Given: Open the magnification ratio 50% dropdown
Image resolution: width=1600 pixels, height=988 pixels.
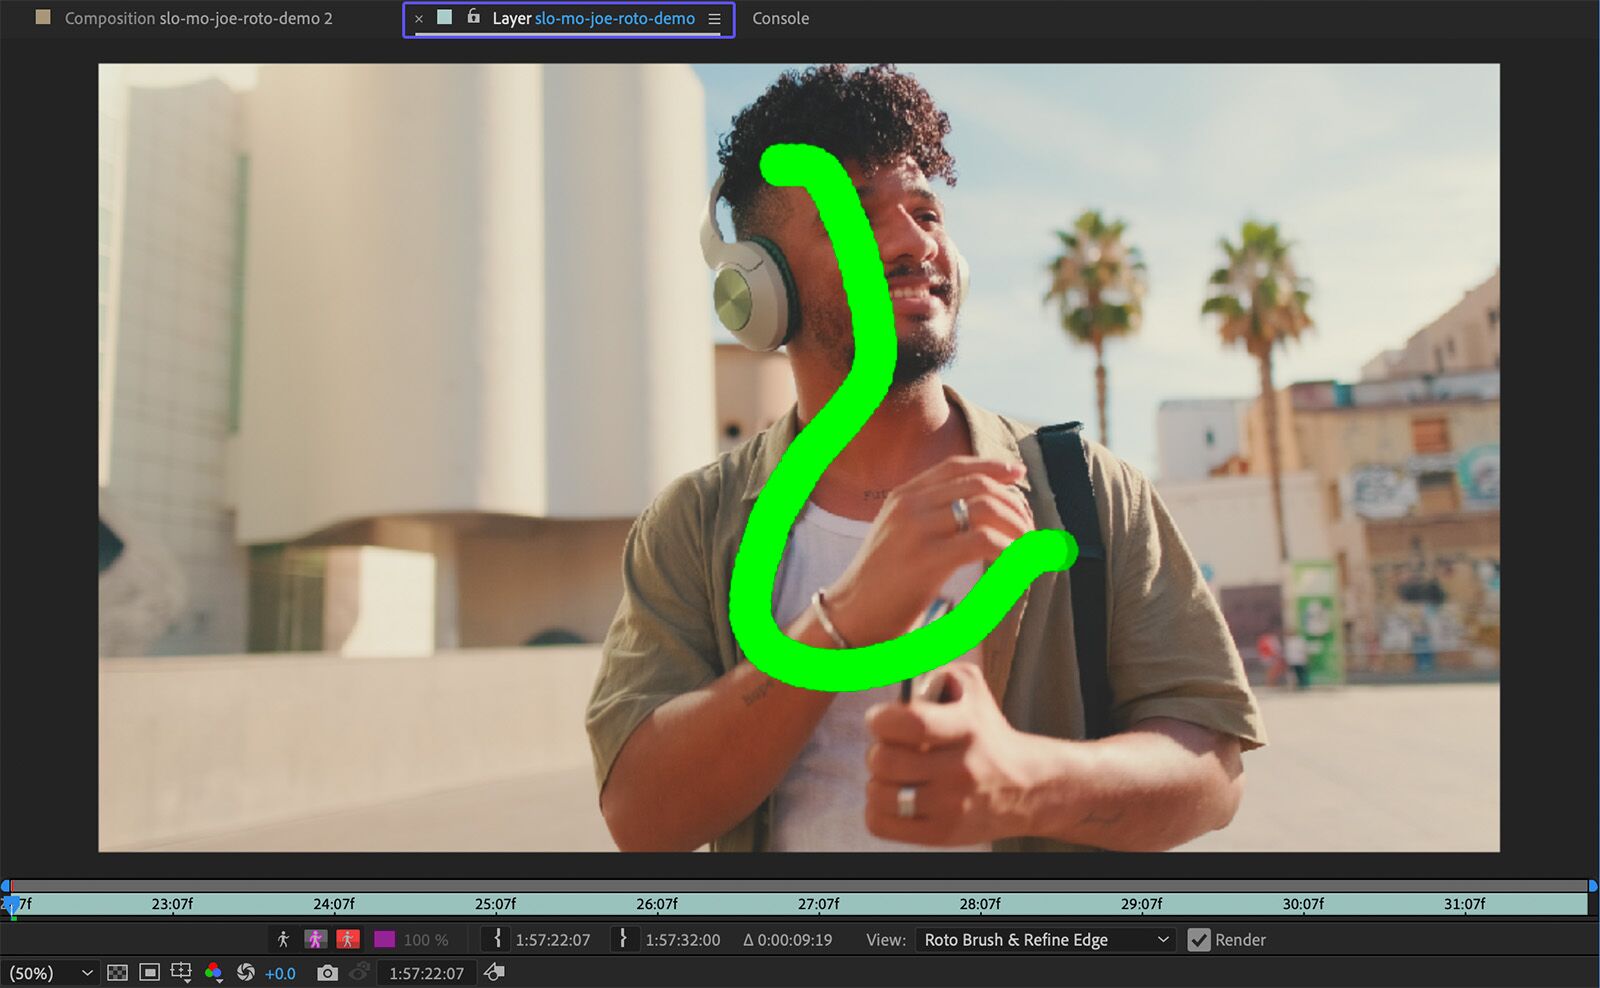Looking at the screenshot, I should (x=50, y=972).
